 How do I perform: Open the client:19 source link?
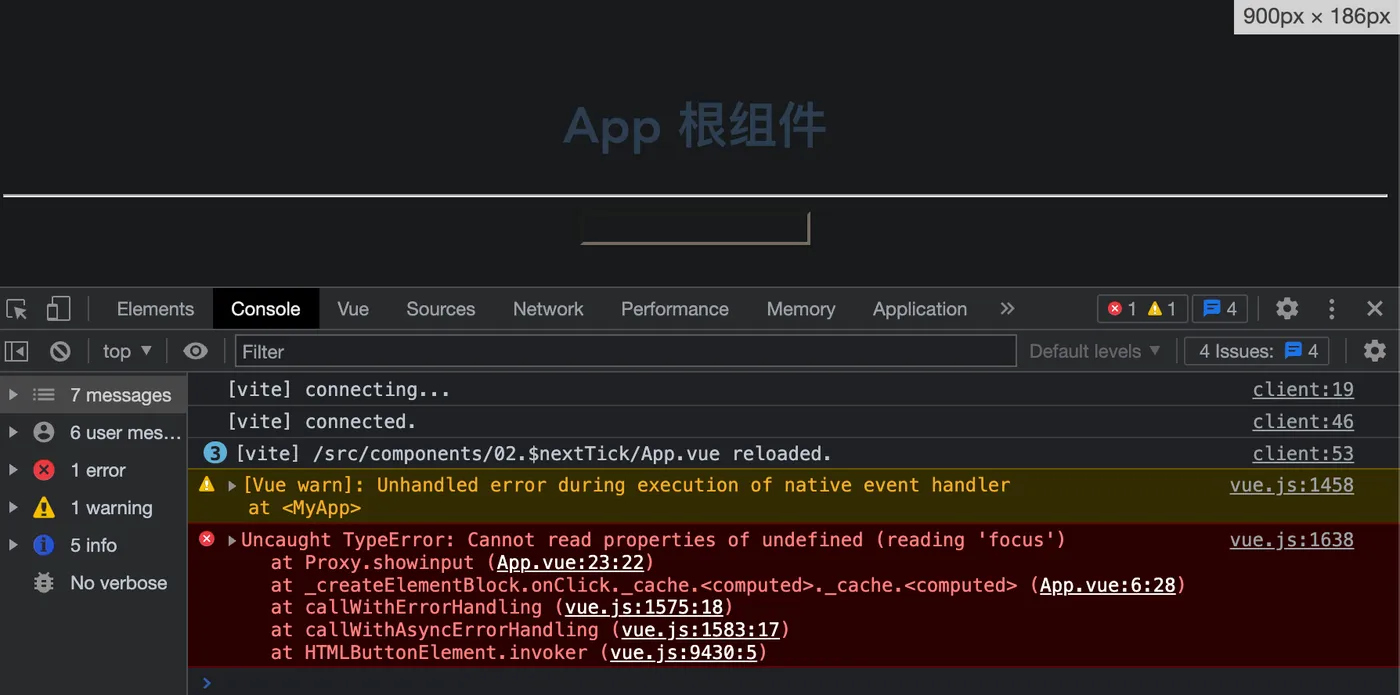(1303, 390)
